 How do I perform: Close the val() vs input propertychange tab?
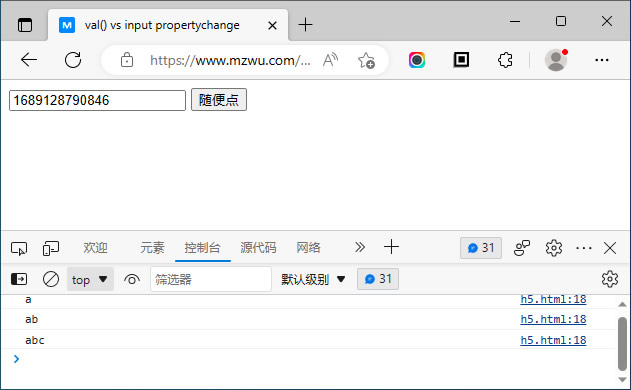point(272,25)
